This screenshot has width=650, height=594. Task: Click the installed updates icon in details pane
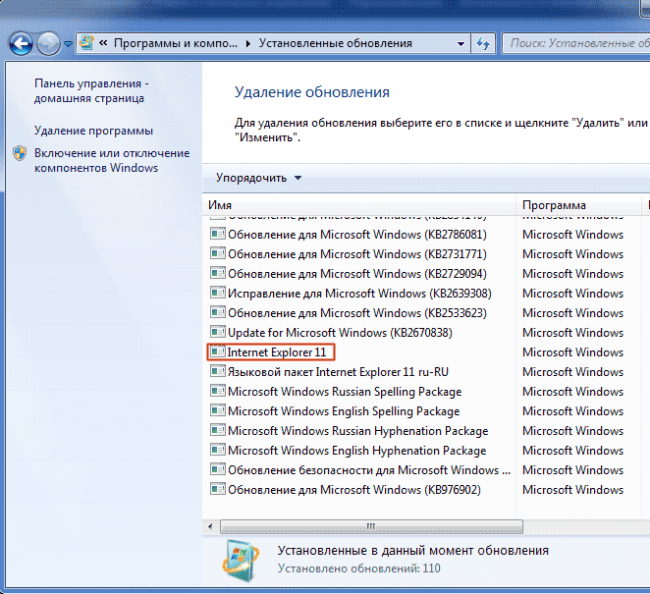[x=240, y=560]
